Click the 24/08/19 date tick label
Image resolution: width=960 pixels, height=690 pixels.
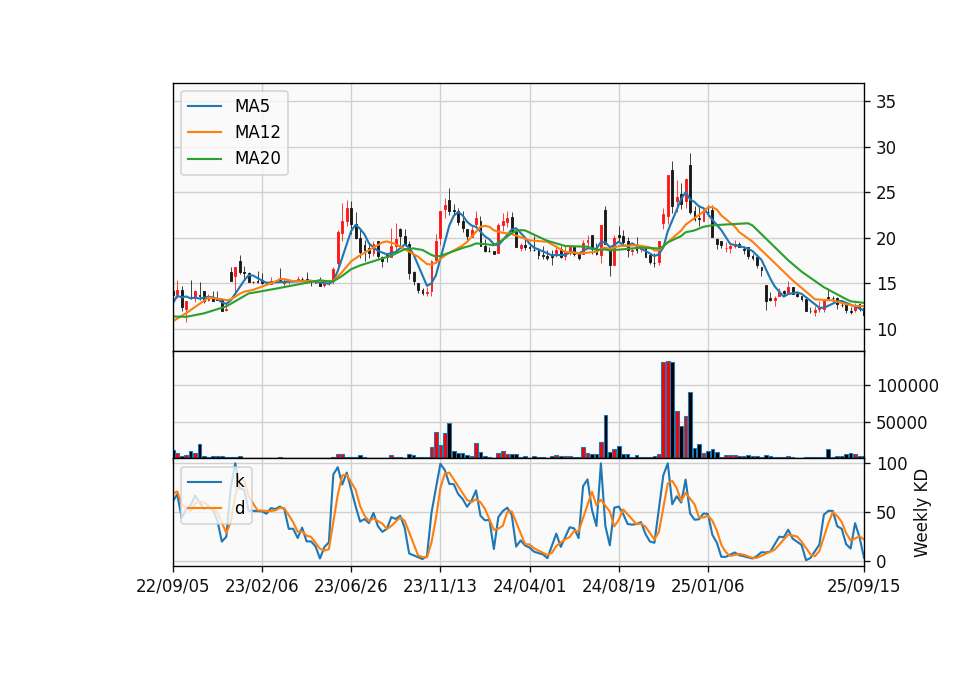click(618, 586)
